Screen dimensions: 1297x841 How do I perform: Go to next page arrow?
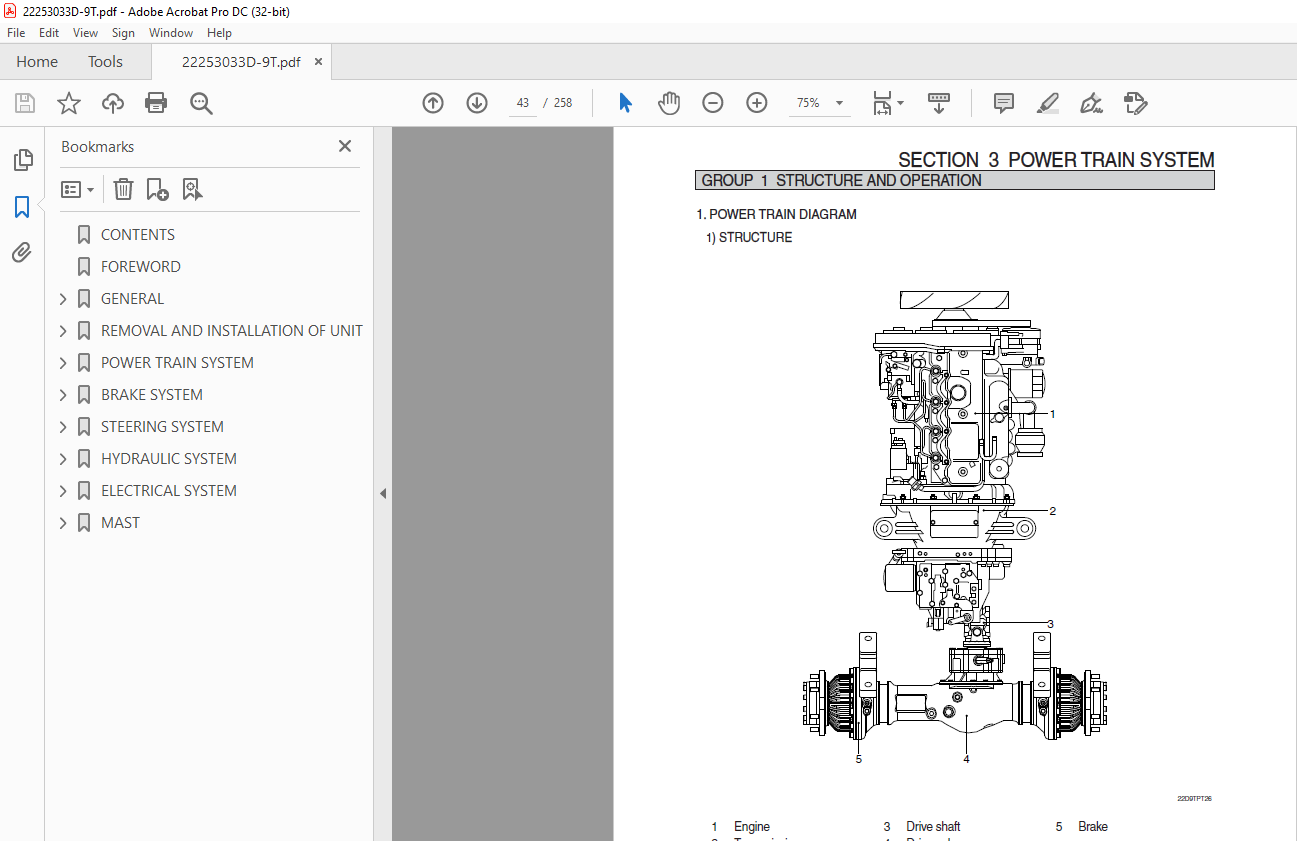point(477,103)
